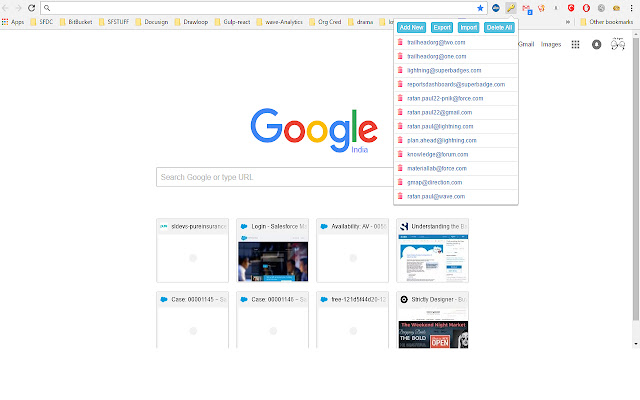Image resolution: width=640 pixels, height=400 pixels.
Task: Reload the current page
Action: (31, 8)
